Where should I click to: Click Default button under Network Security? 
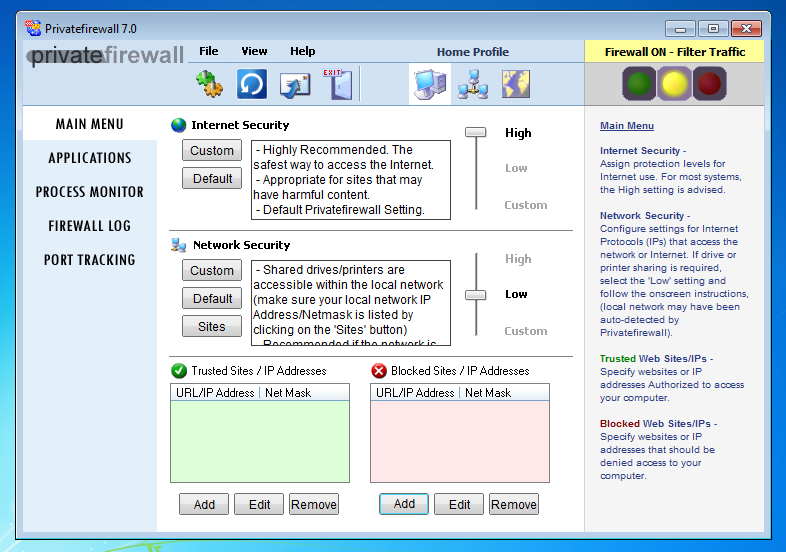[x=212, y=298]
